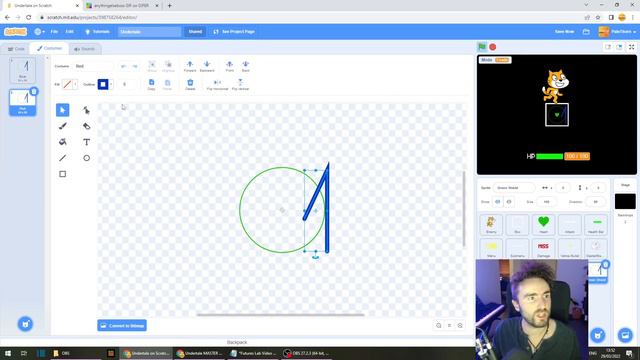Switch to small stage layout
Image resolution: width=640 pixels, height=360 pixels.
click(608, 47)
